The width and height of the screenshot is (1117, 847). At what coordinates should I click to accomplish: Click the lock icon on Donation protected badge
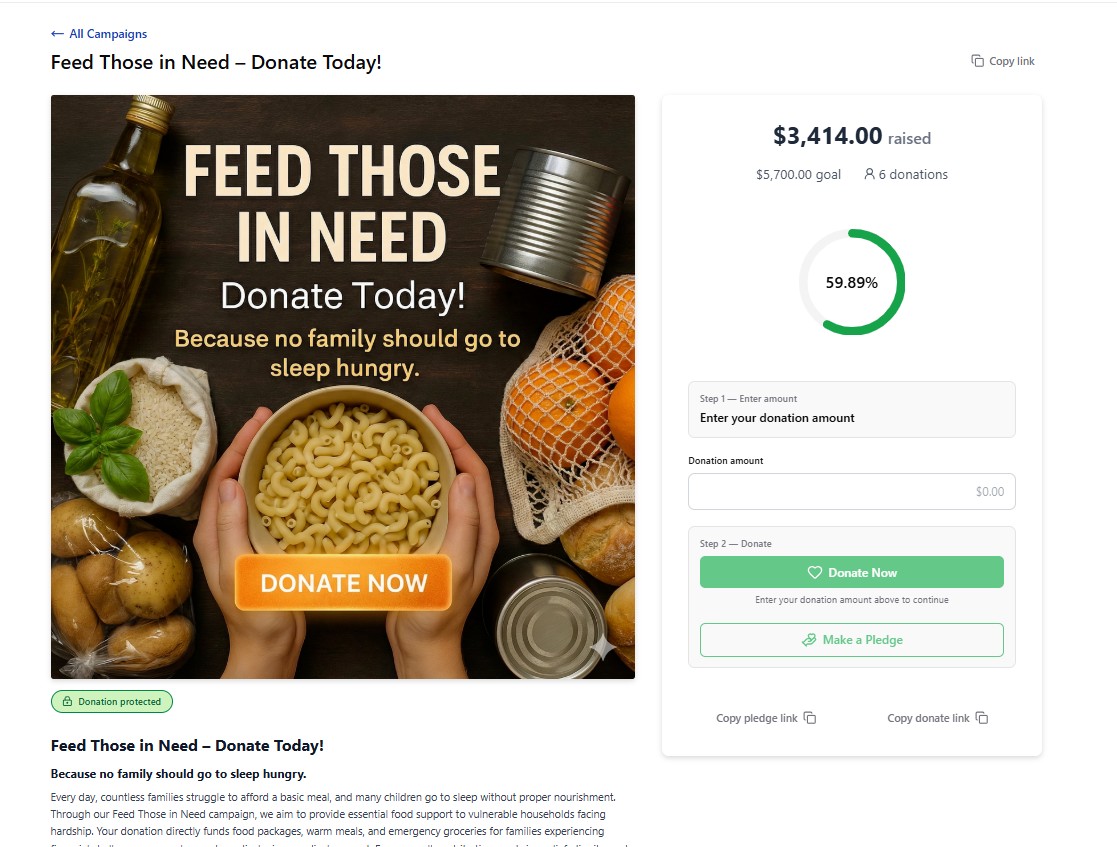(x=66, y=701)
